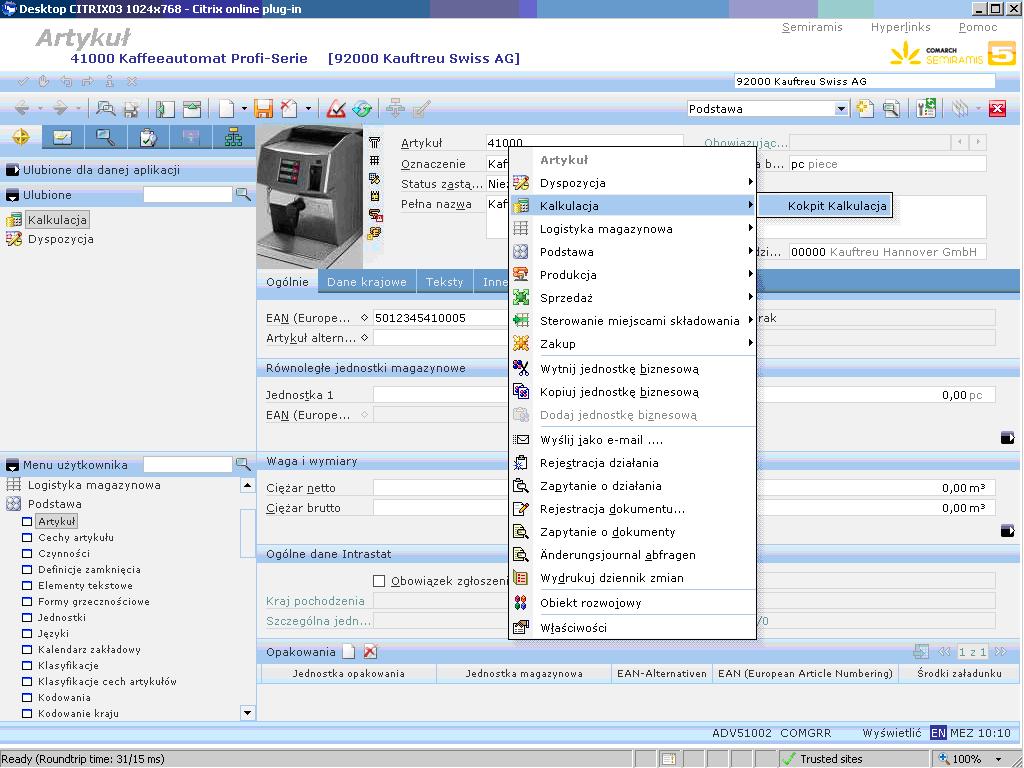The image size is (1024, 768).
Task: Select Właściwości in the context menu
Action: tap(632, 628)
